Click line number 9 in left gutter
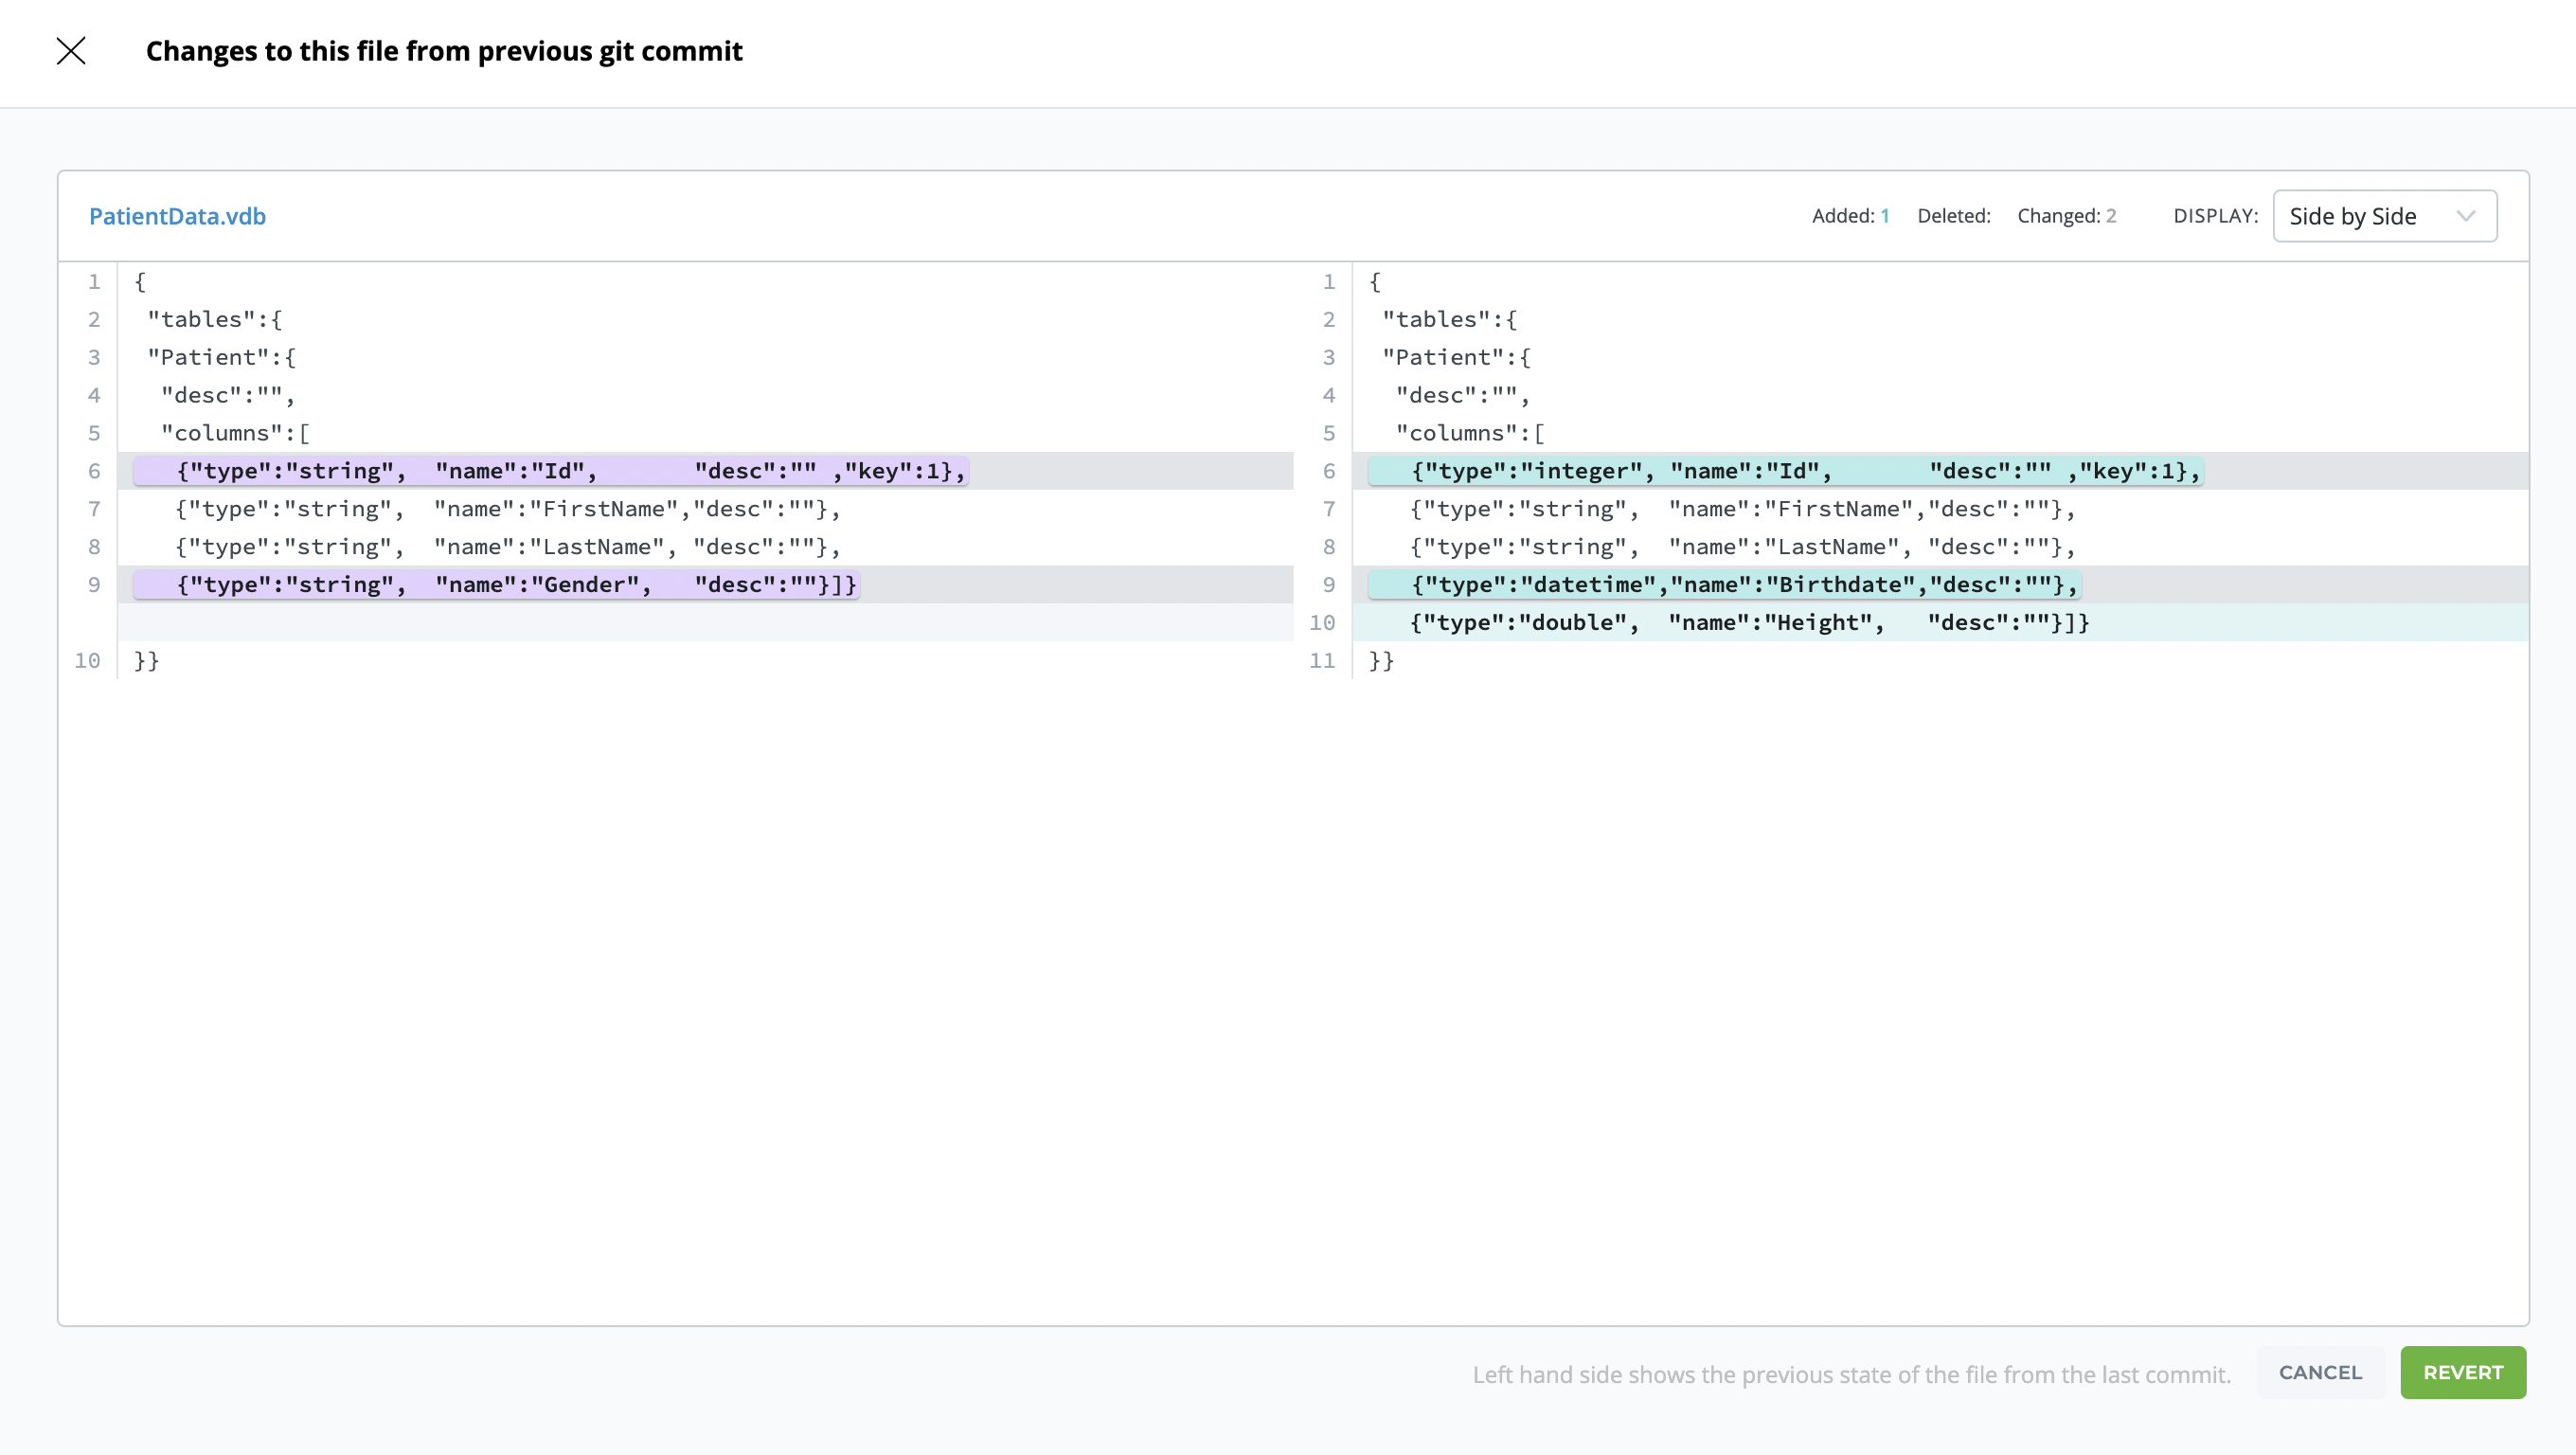Screen dimensions: 2576x1455 [x=94, y=585]
